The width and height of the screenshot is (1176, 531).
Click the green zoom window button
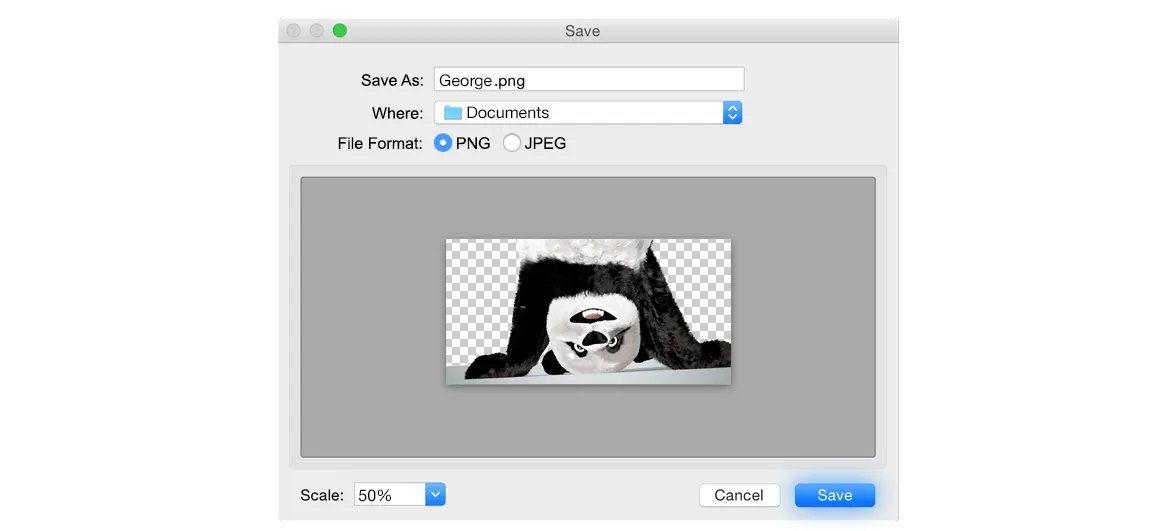click(340, 31)
